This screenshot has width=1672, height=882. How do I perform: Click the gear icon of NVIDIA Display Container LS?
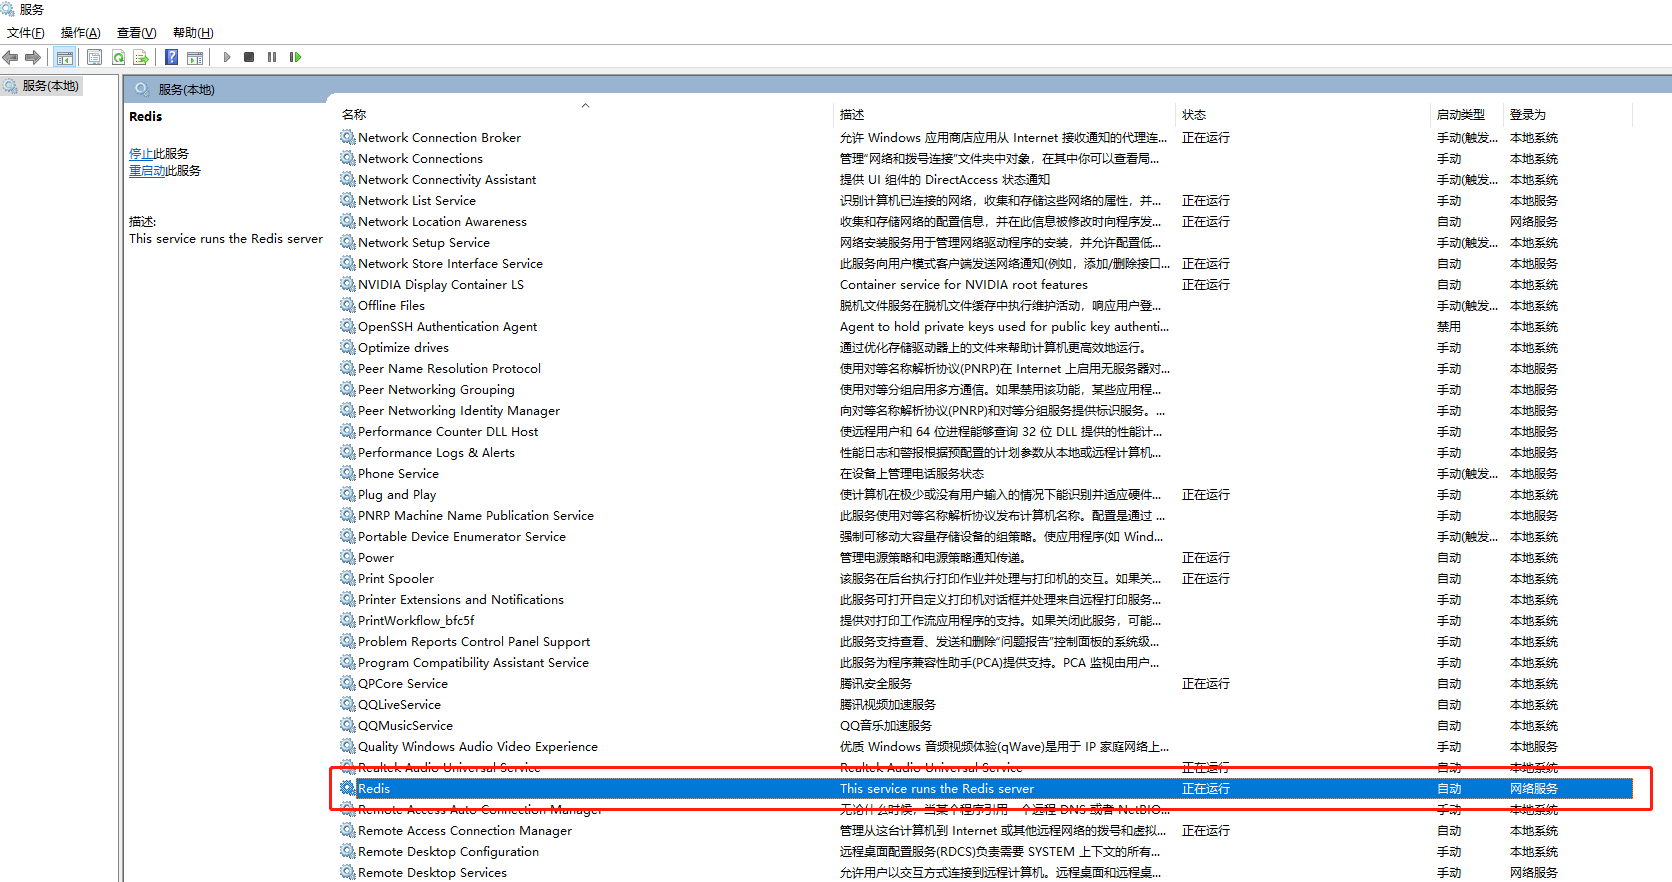pyautogui.click(x=348, y=284)
